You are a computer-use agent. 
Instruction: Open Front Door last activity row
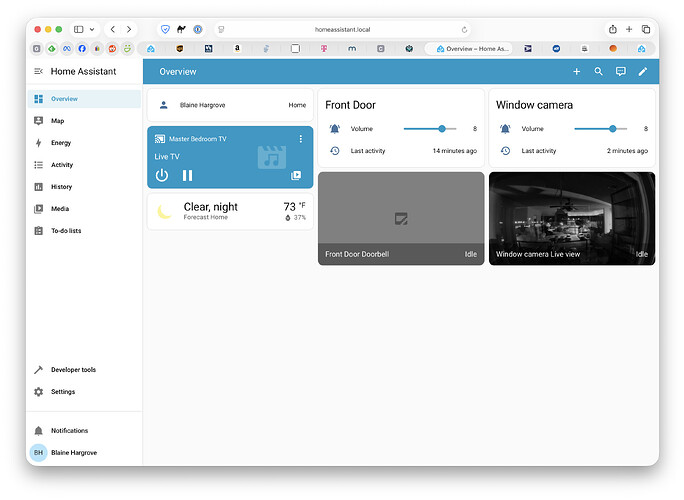[x=401, y=151]
